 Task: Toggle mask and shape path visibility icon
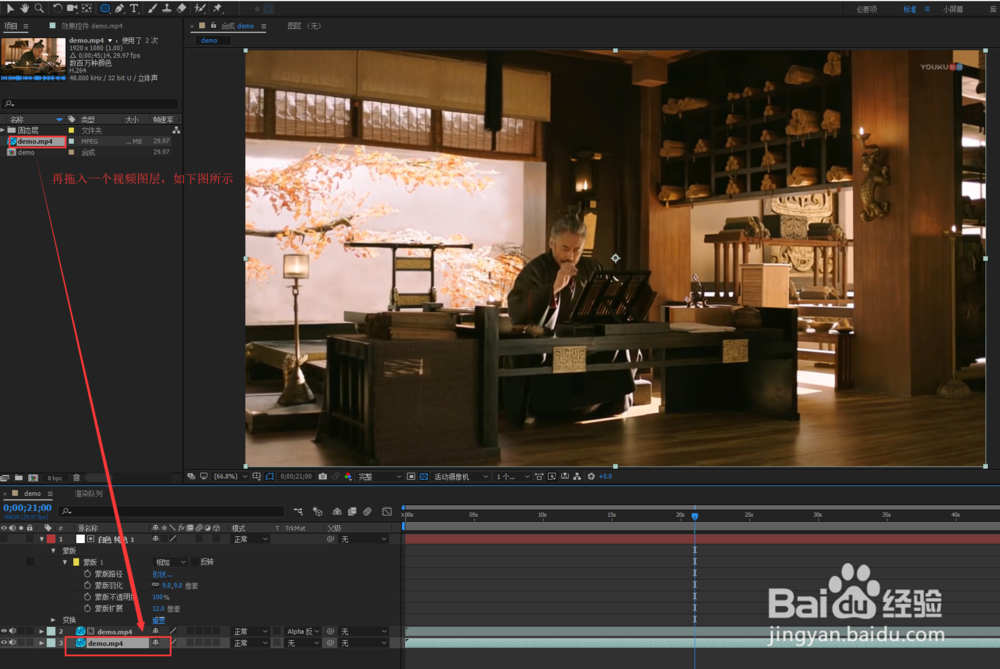tap(270, 476)
